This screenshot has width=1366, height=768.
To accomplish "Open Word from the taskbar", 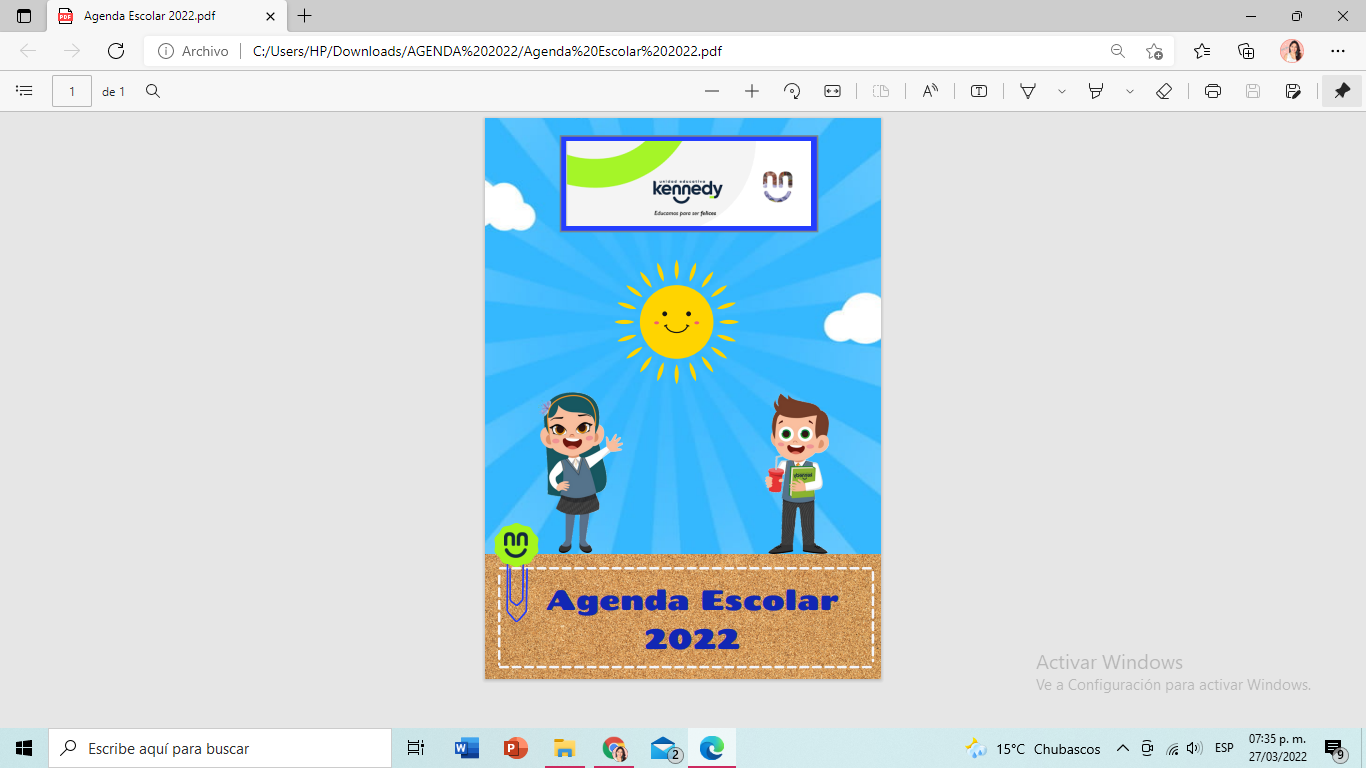I will click(x=464, y=747).
